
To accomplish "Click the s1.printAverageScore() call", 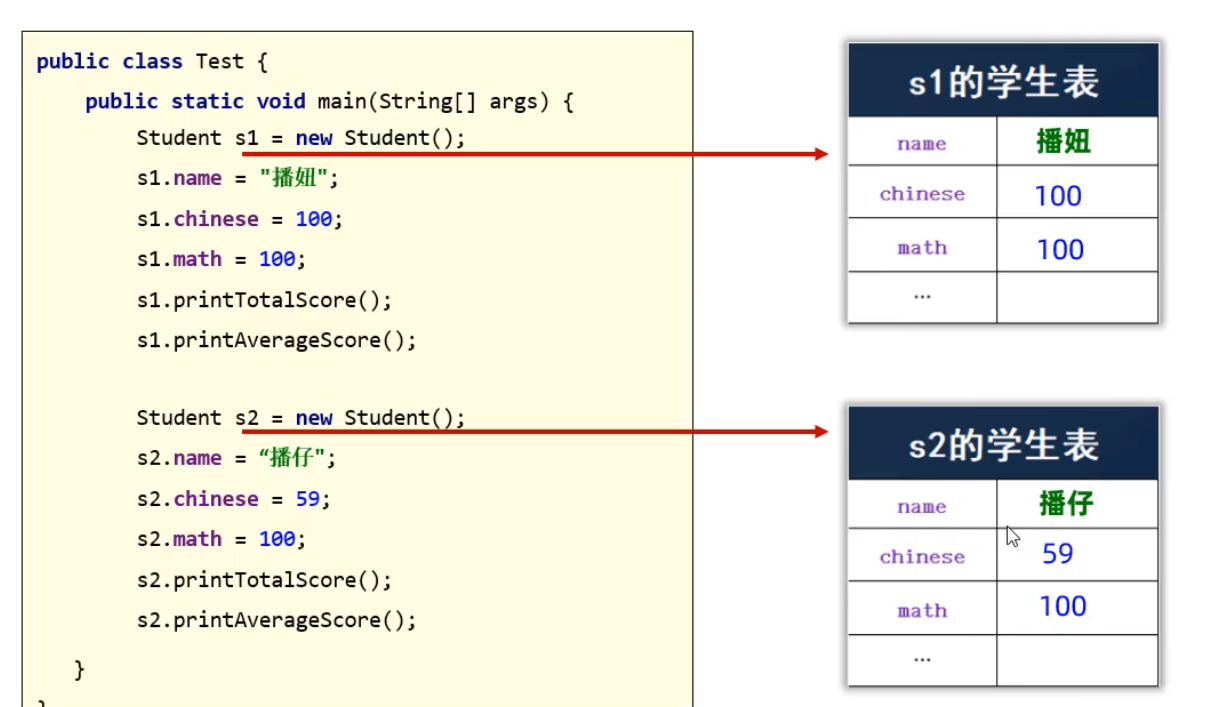I will pos(276,340).
